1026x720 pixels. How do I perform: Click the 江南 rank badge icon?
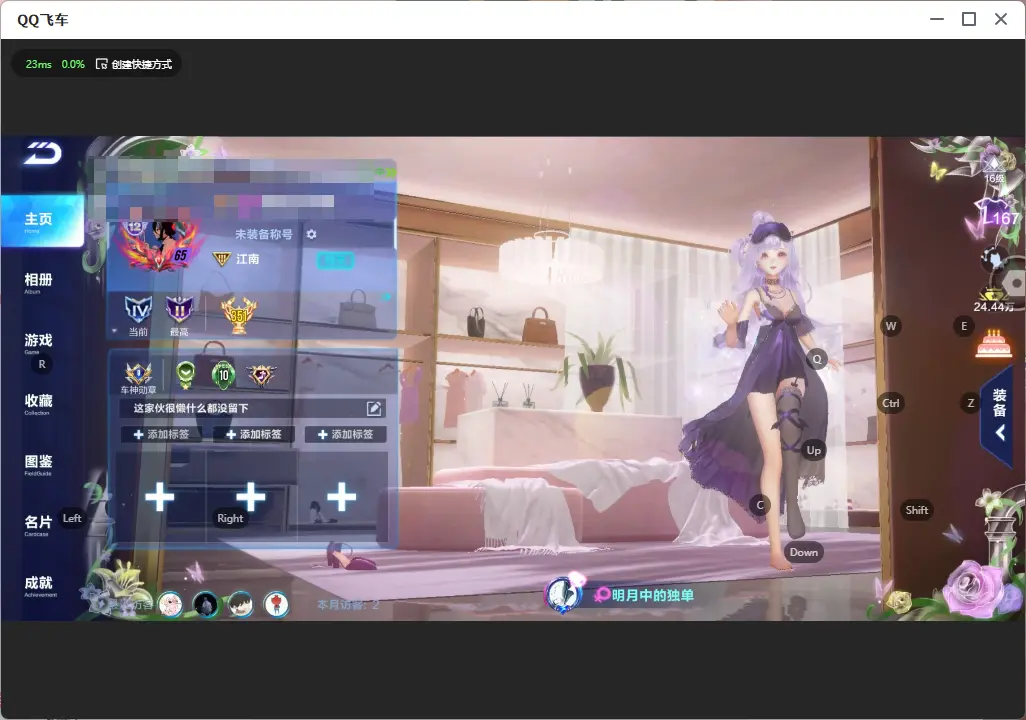(222, 259)
